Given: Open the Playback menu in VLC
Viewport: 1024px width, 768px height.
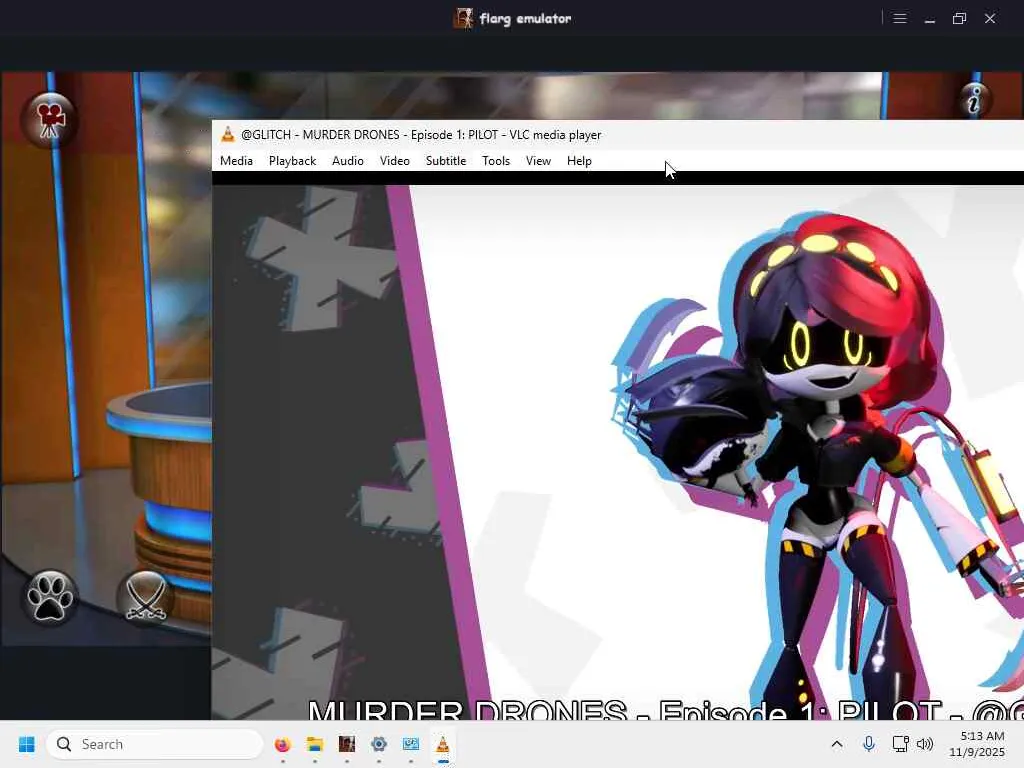Looking at the screenshot, I should tap(292, 161).
